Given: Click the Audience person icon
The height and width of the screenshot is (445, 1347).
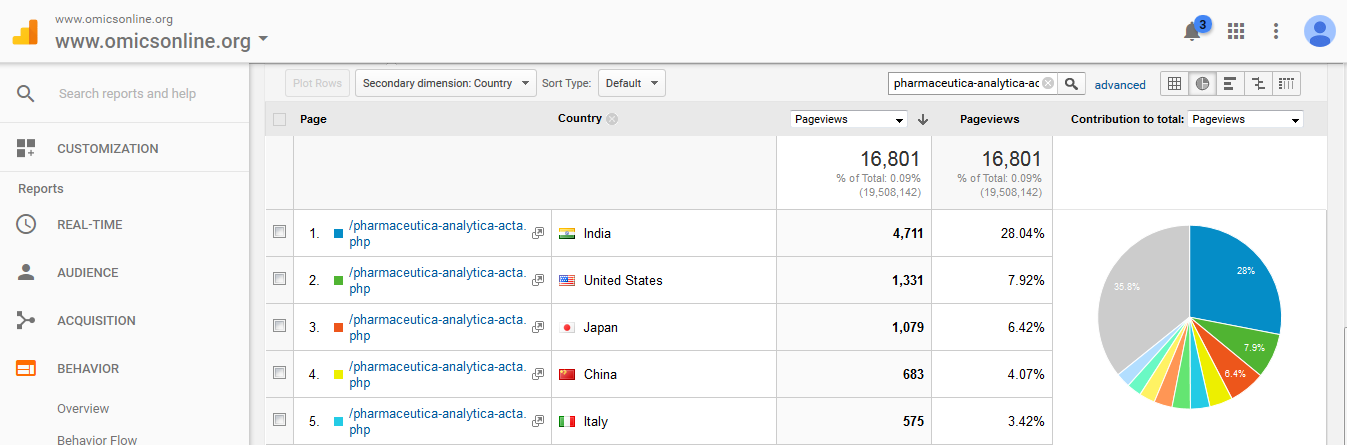Looking at the screenshot, I should (x=26, y=272).
